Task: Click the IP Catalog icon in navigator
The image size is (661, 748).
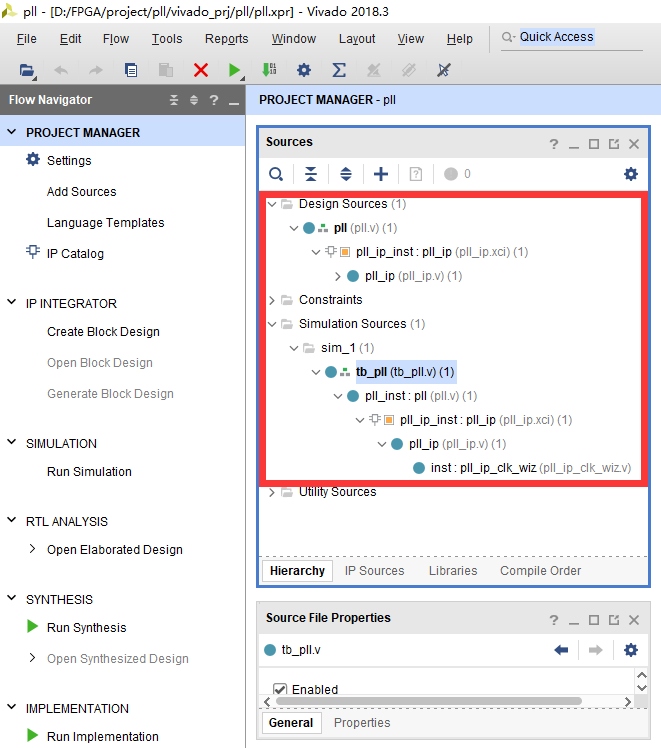Action: pos(33,252)
